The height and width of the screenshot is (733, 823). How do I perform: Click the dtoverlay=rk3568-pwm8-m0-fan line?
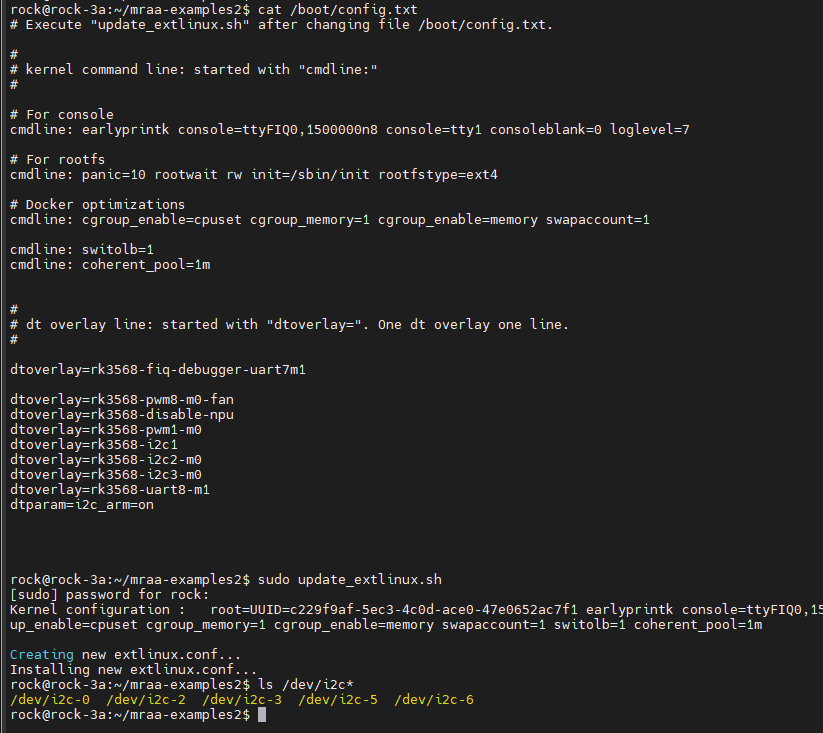tap(122, 400)
